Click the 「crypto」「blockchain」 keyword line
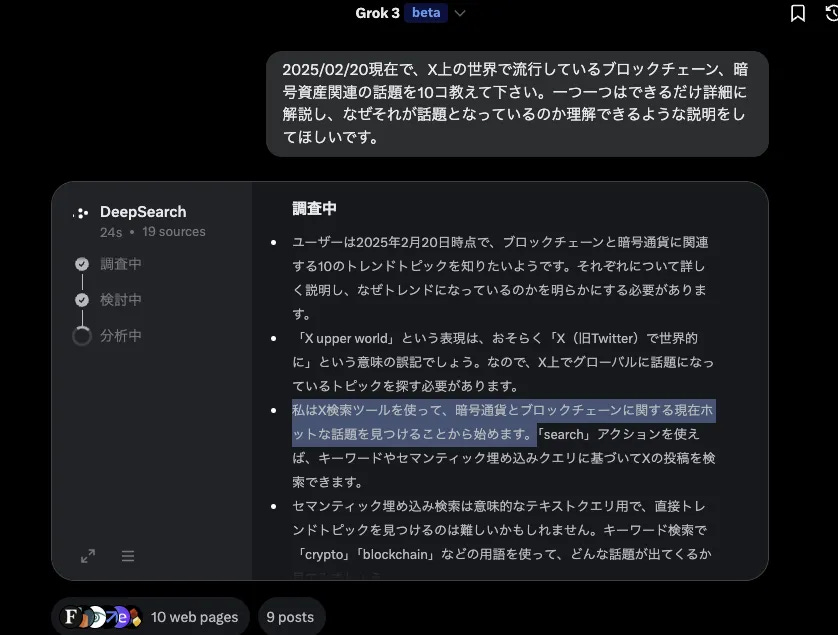The width and height of the screenshot is (838, 635). [x=502, y=554]
